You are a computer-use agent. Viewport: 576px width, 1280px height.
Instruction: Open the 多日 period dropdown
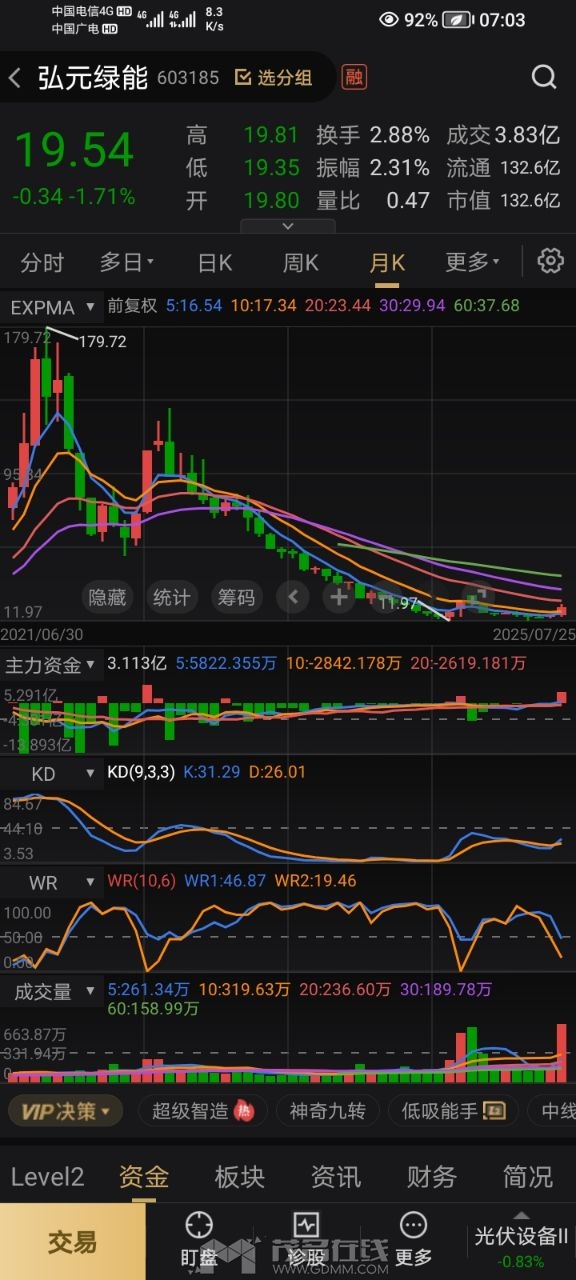127,263
